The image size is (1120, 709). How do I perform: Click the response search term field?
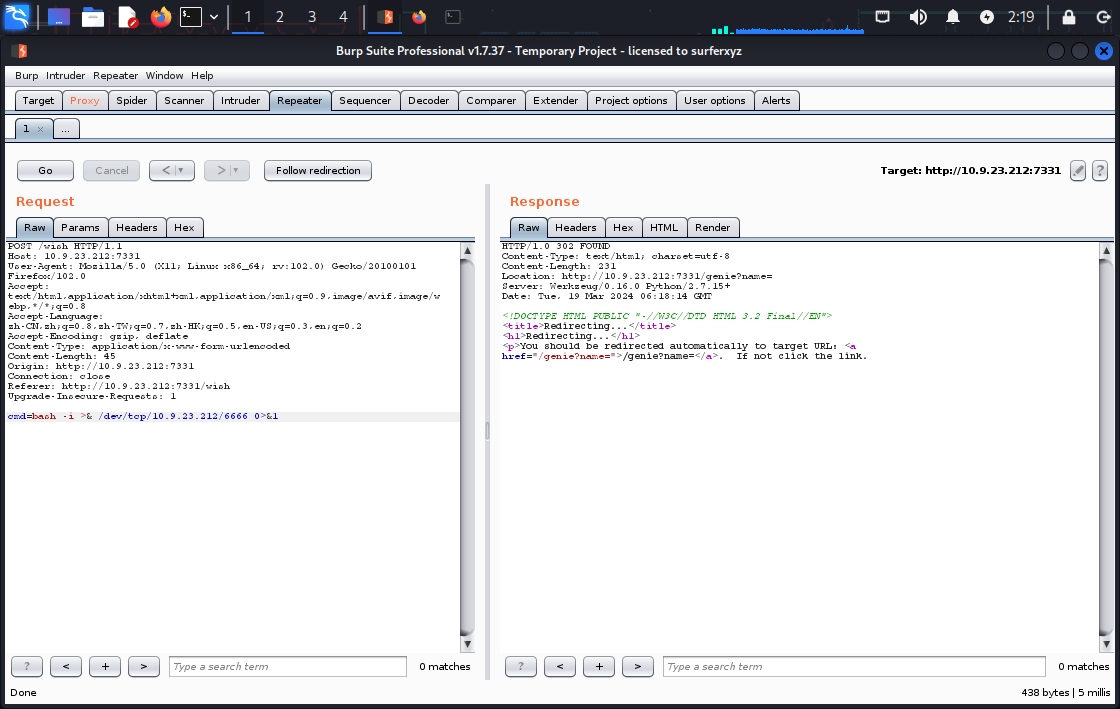point(852,666)
